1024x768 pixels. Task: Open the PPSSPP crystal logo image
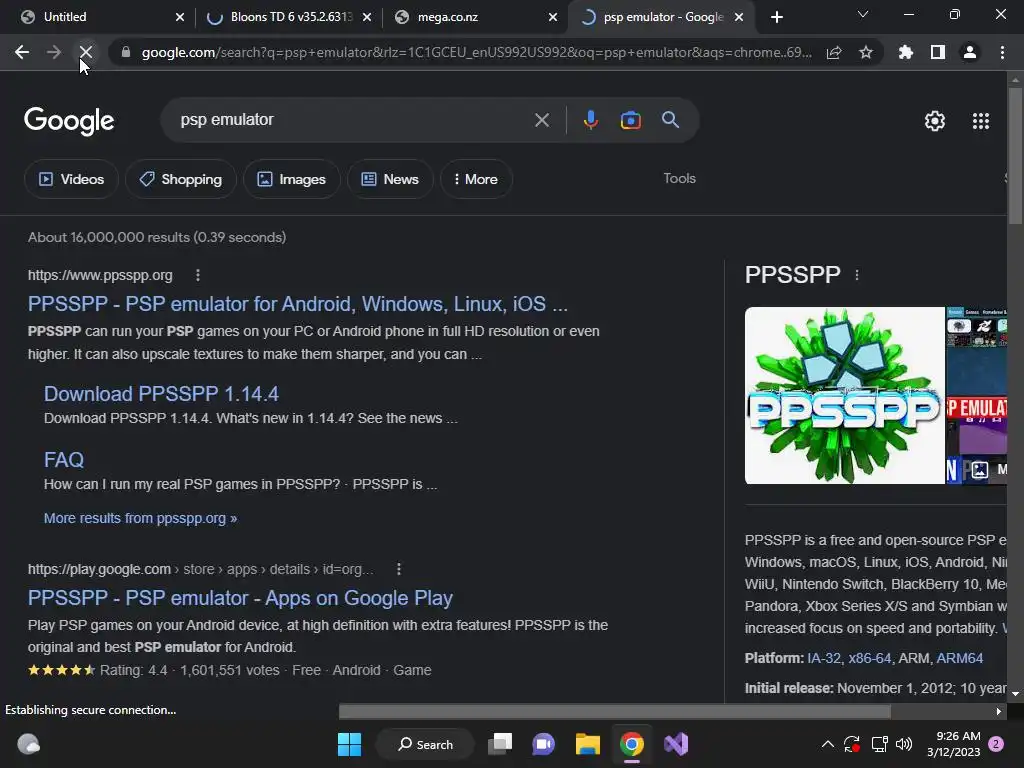coord(844,396)
